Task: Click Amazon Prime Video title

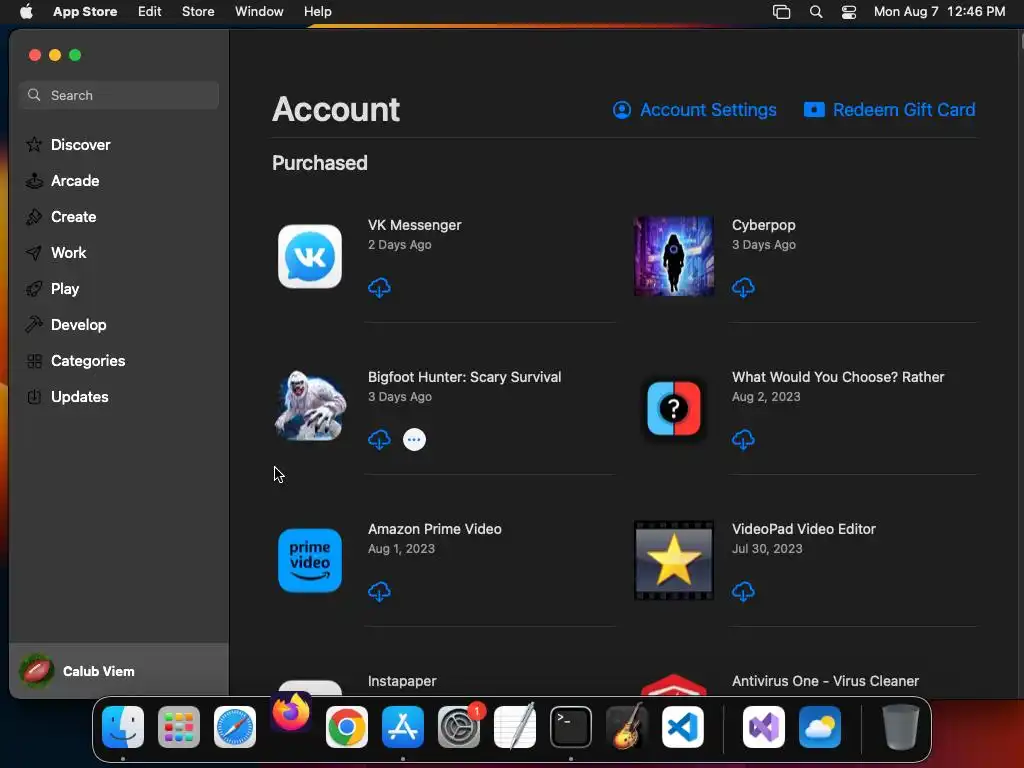Action: click(434, 529)
